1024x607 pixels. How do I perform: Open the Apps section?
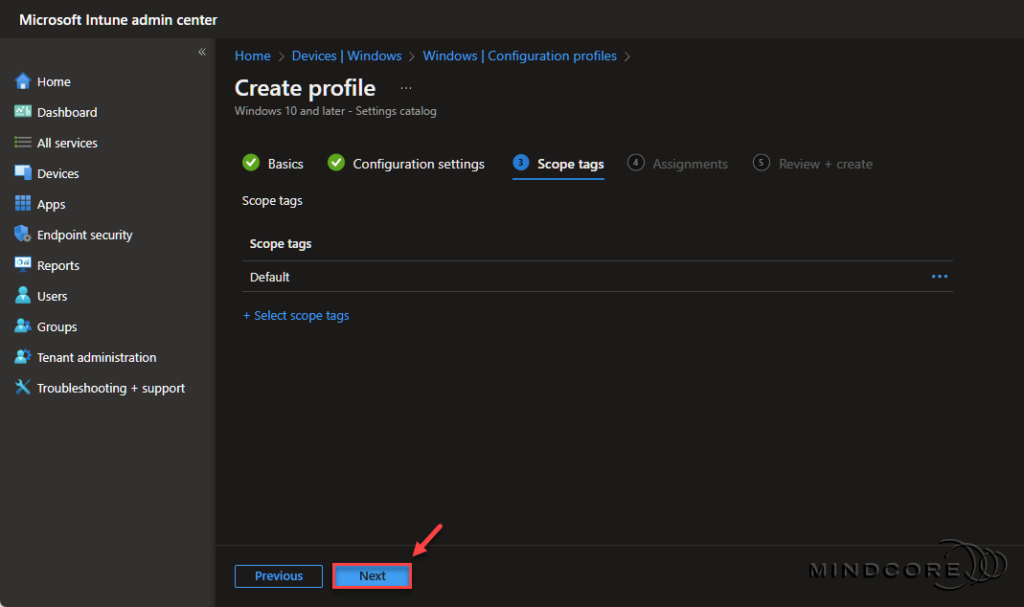pyautogui.click(x=51, y=203)
